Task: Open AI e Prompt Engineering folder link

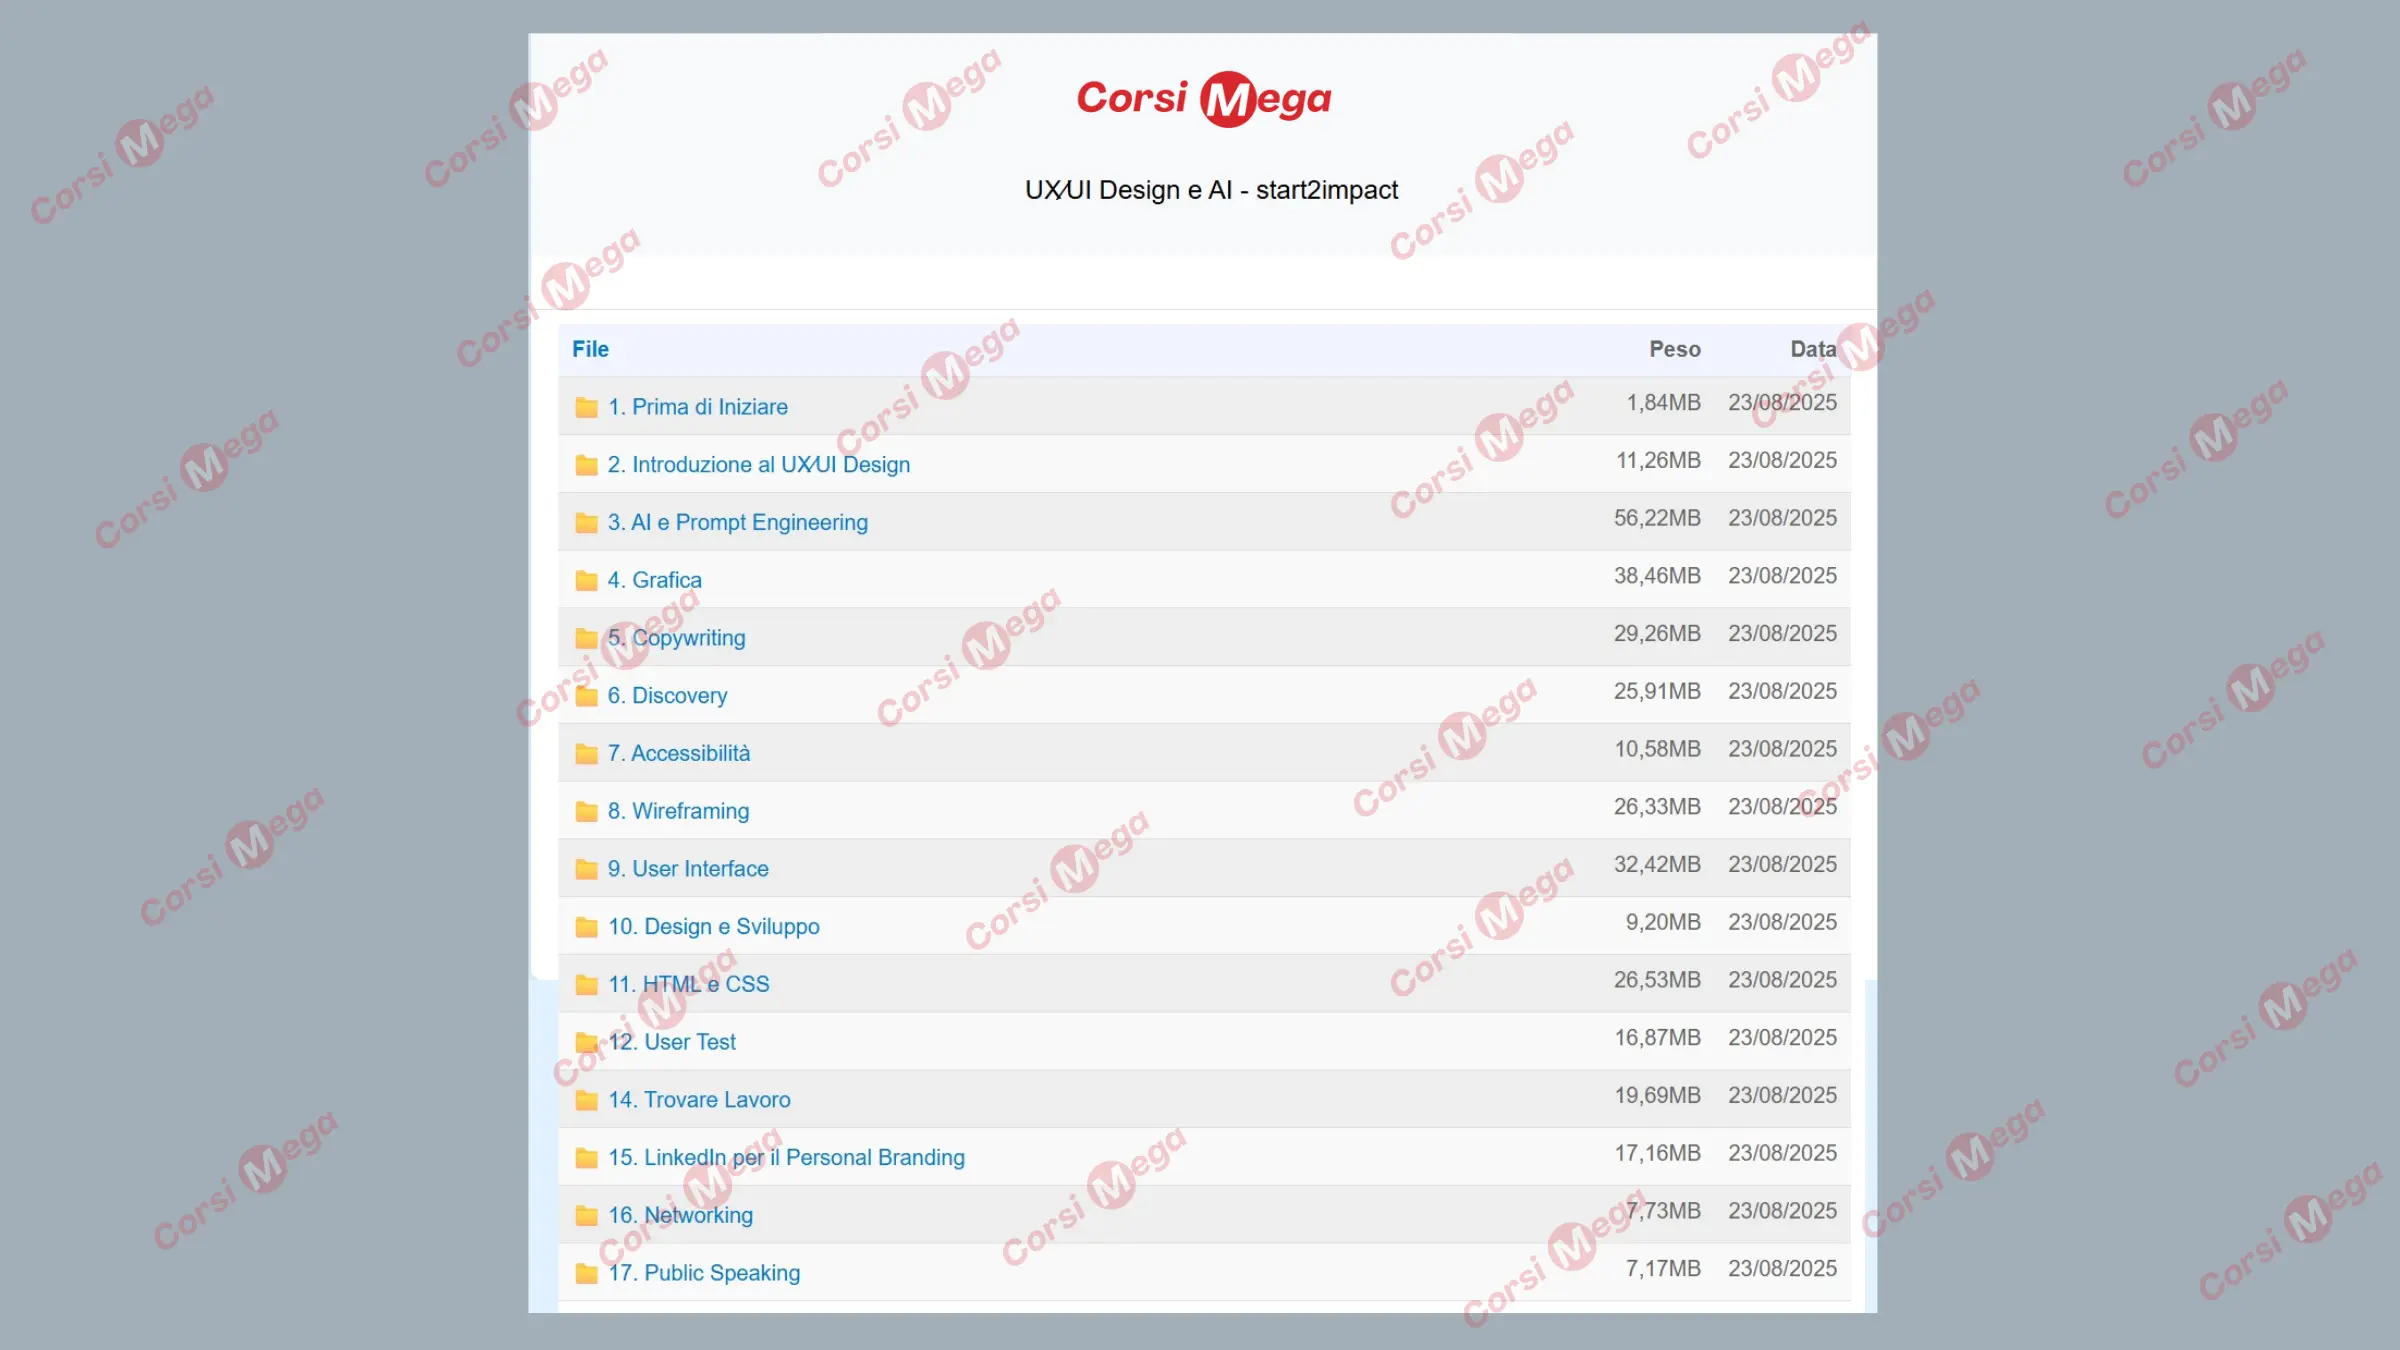Action: pyautogui.click(x=737, y=523)
